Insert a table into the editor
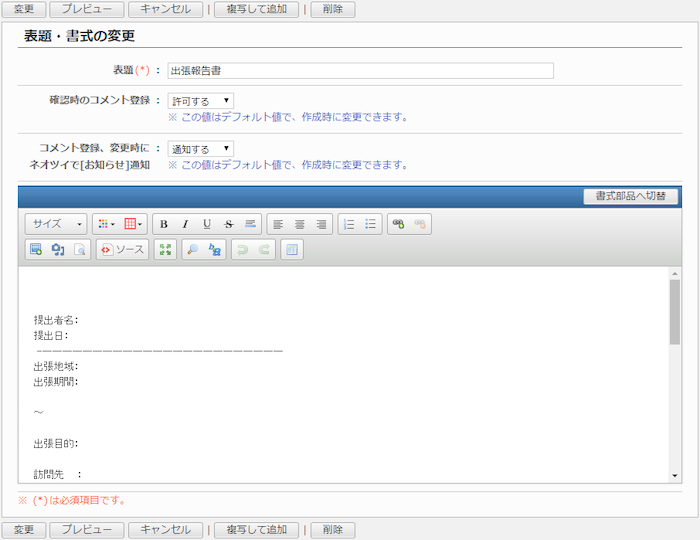The image size is (700, 540). point(292,249)
